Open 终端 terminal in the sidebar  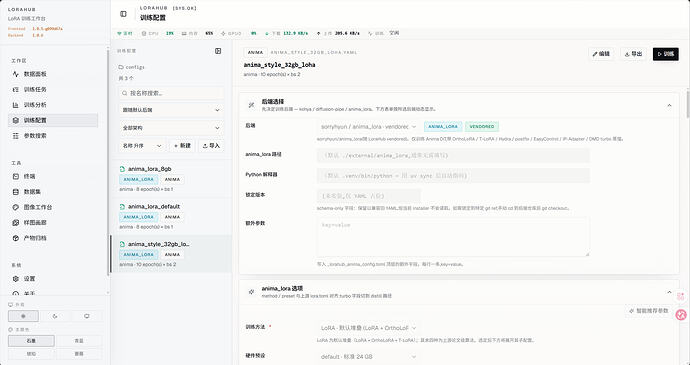[53, 176]
